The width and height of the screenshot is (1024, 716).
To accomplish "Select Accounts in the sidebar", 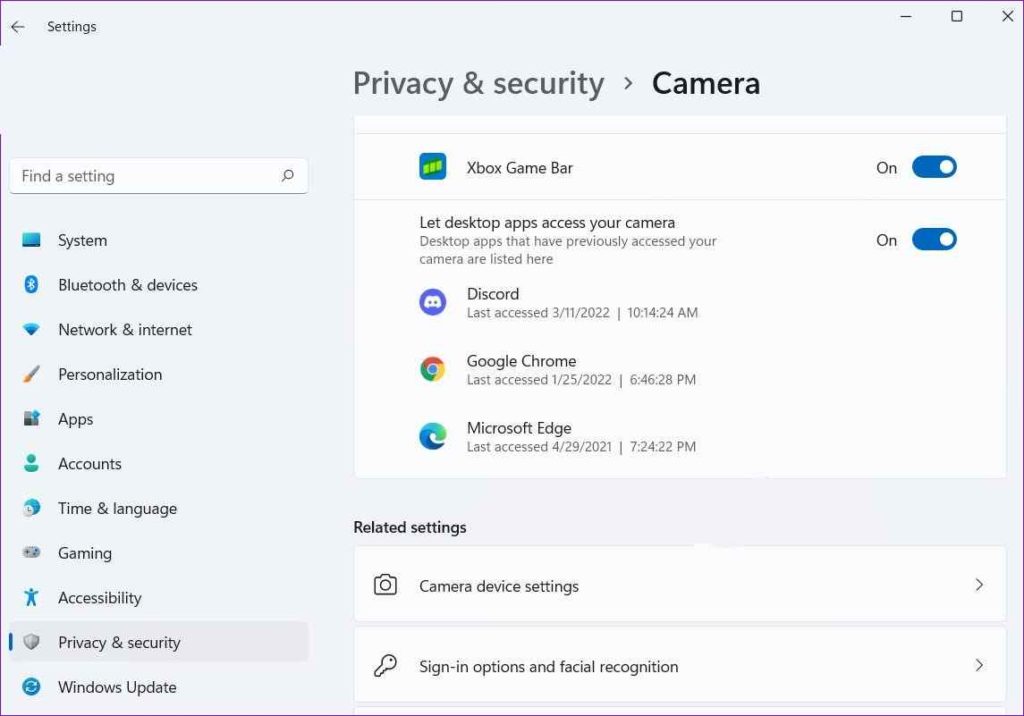I will pyautogui.click(x=159, y=463).
